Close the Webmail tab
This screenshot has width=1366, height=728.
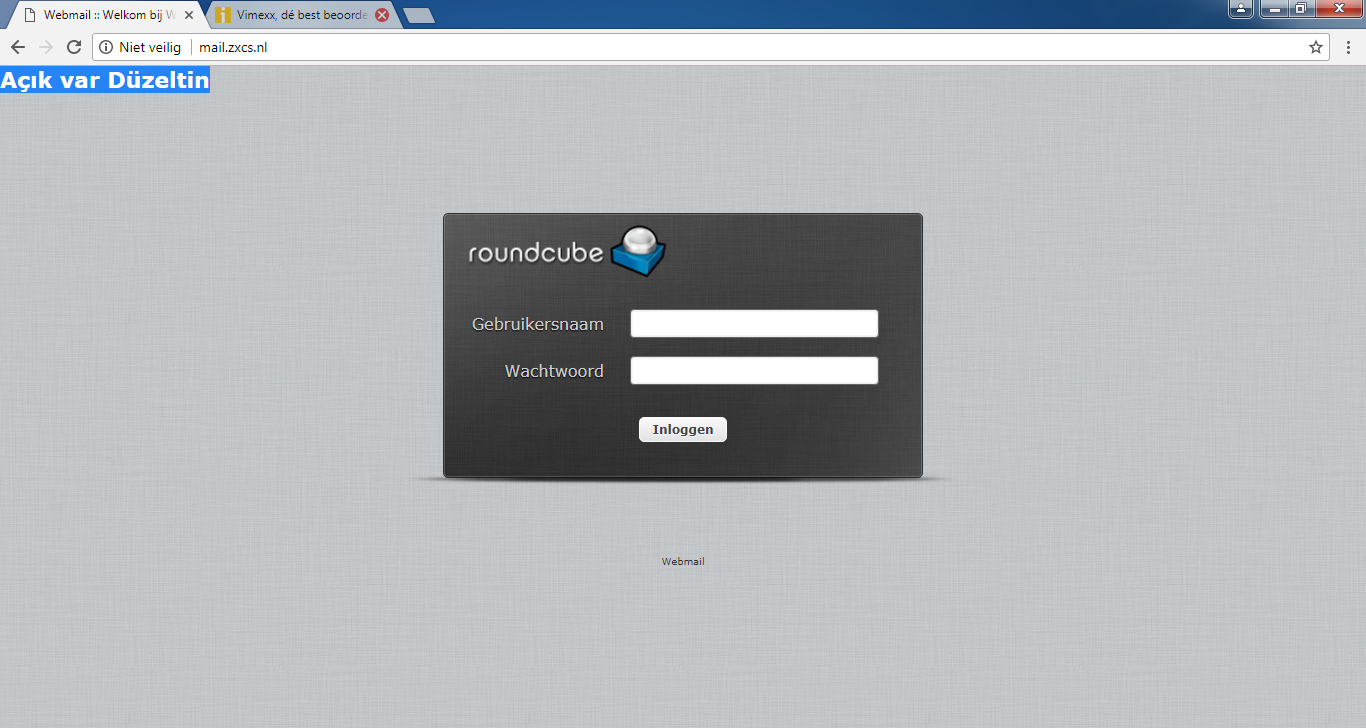[x=189, y=15]
